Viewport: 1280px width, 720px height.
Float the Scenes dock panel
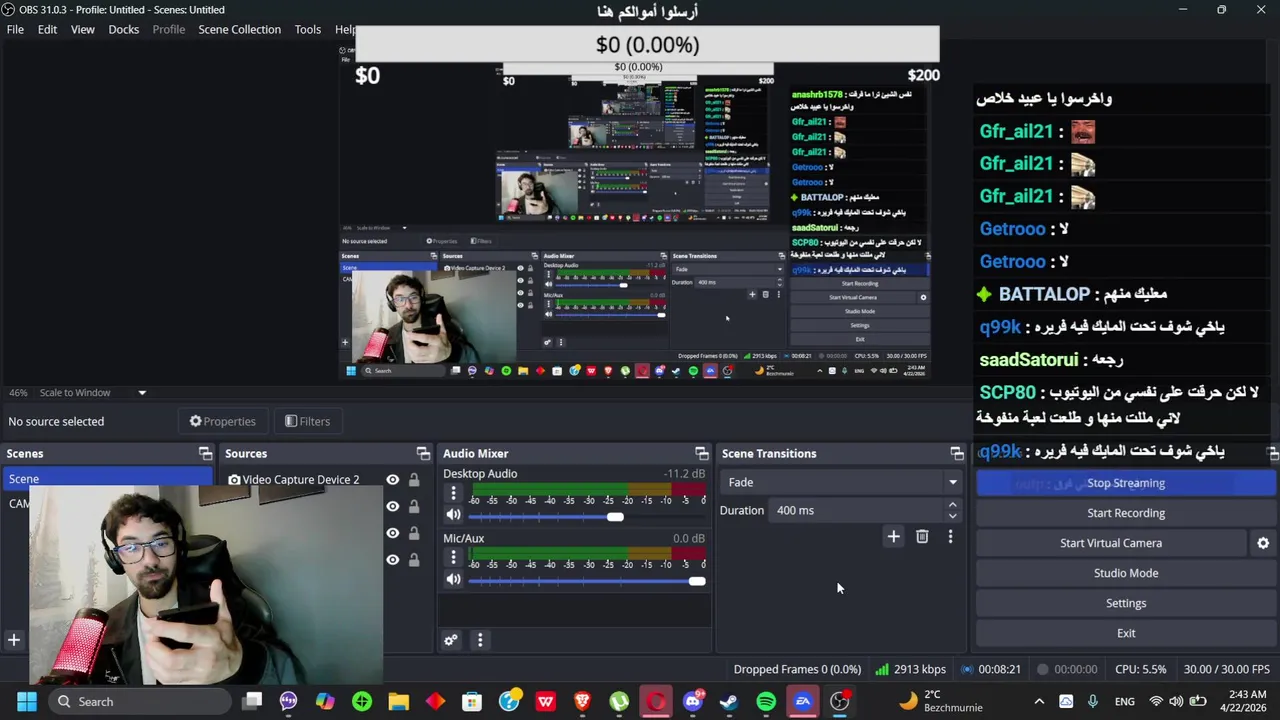(205, 453)
